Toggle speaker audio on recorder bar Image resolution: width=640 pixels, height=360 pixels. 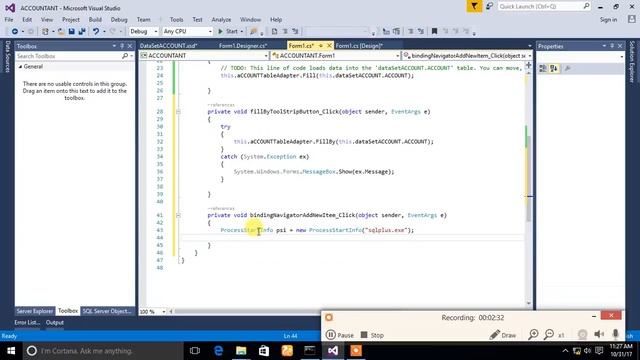(599, 334)
